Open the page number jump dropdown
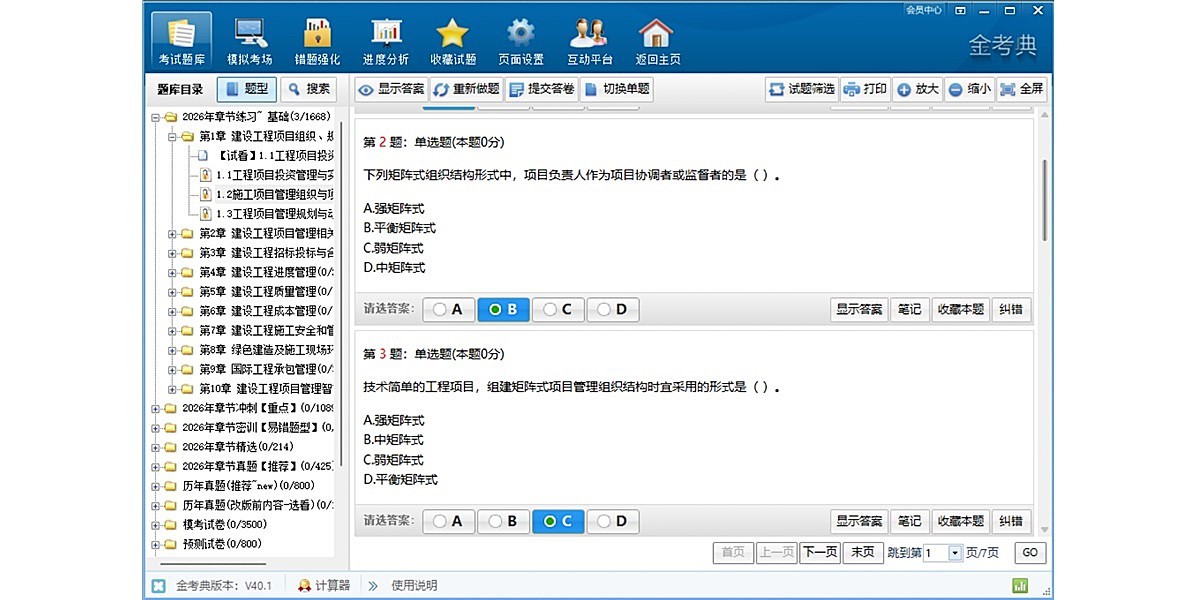 [954, 553]
